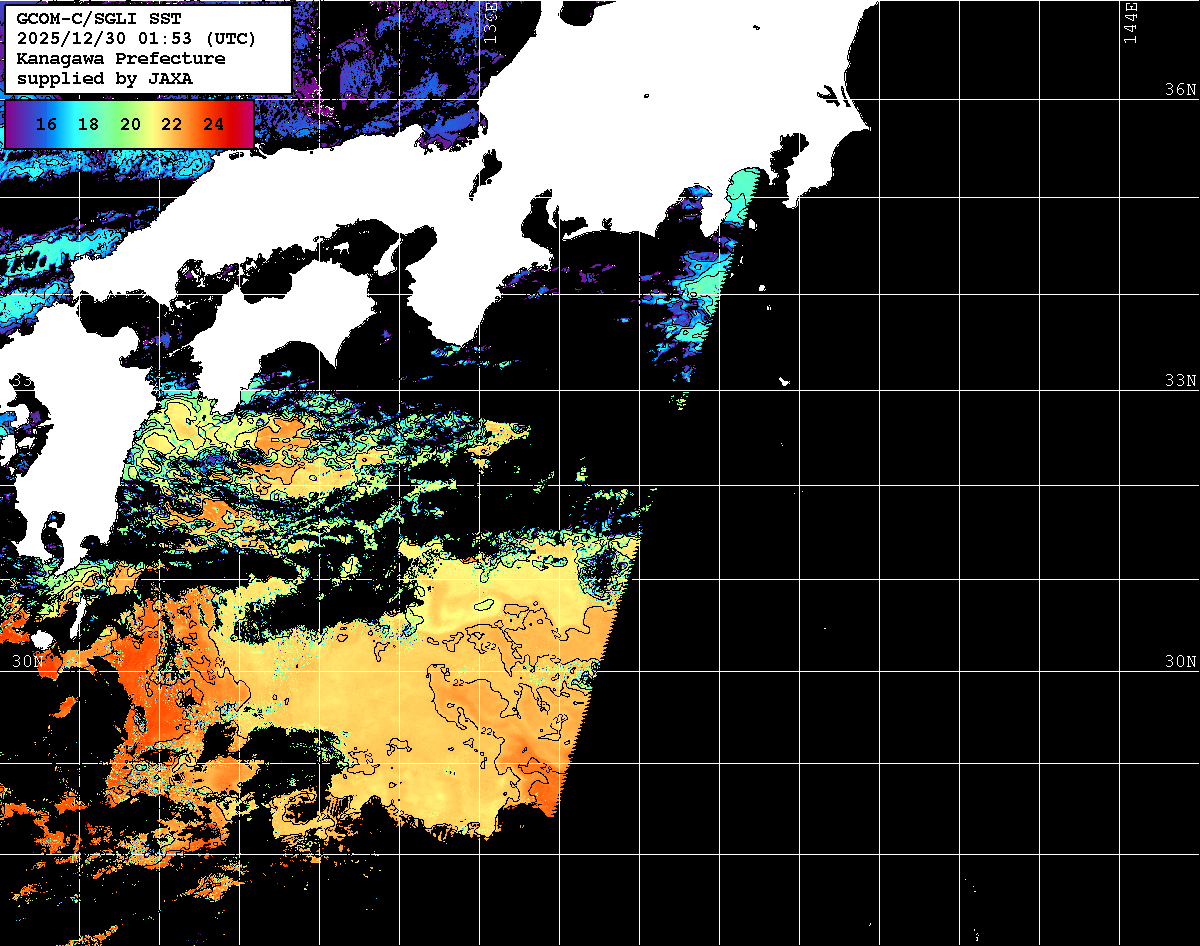The image size is (1200, 946).
Task: Select the 18 mark on the temperature legend
Action: 88,125
